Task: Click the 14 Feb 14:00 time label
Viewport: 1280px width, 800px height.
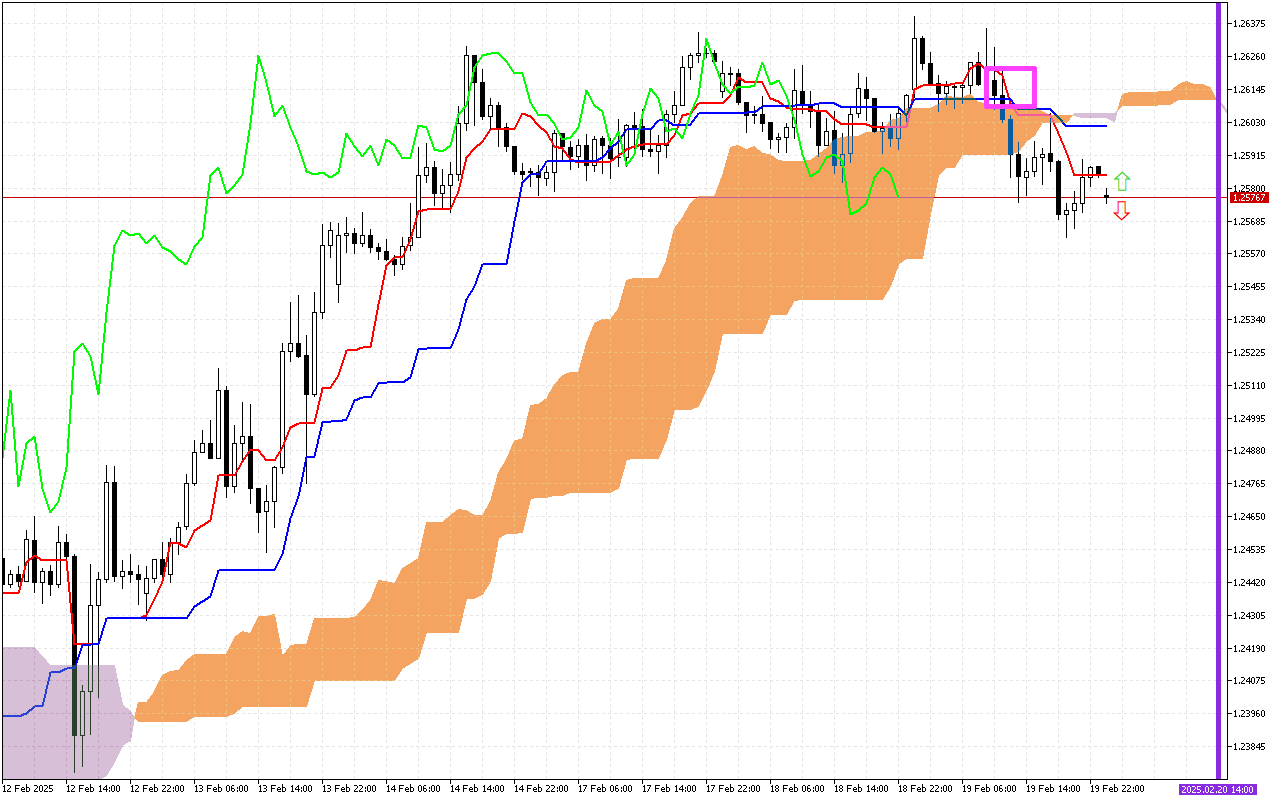Action: [477, 789]
